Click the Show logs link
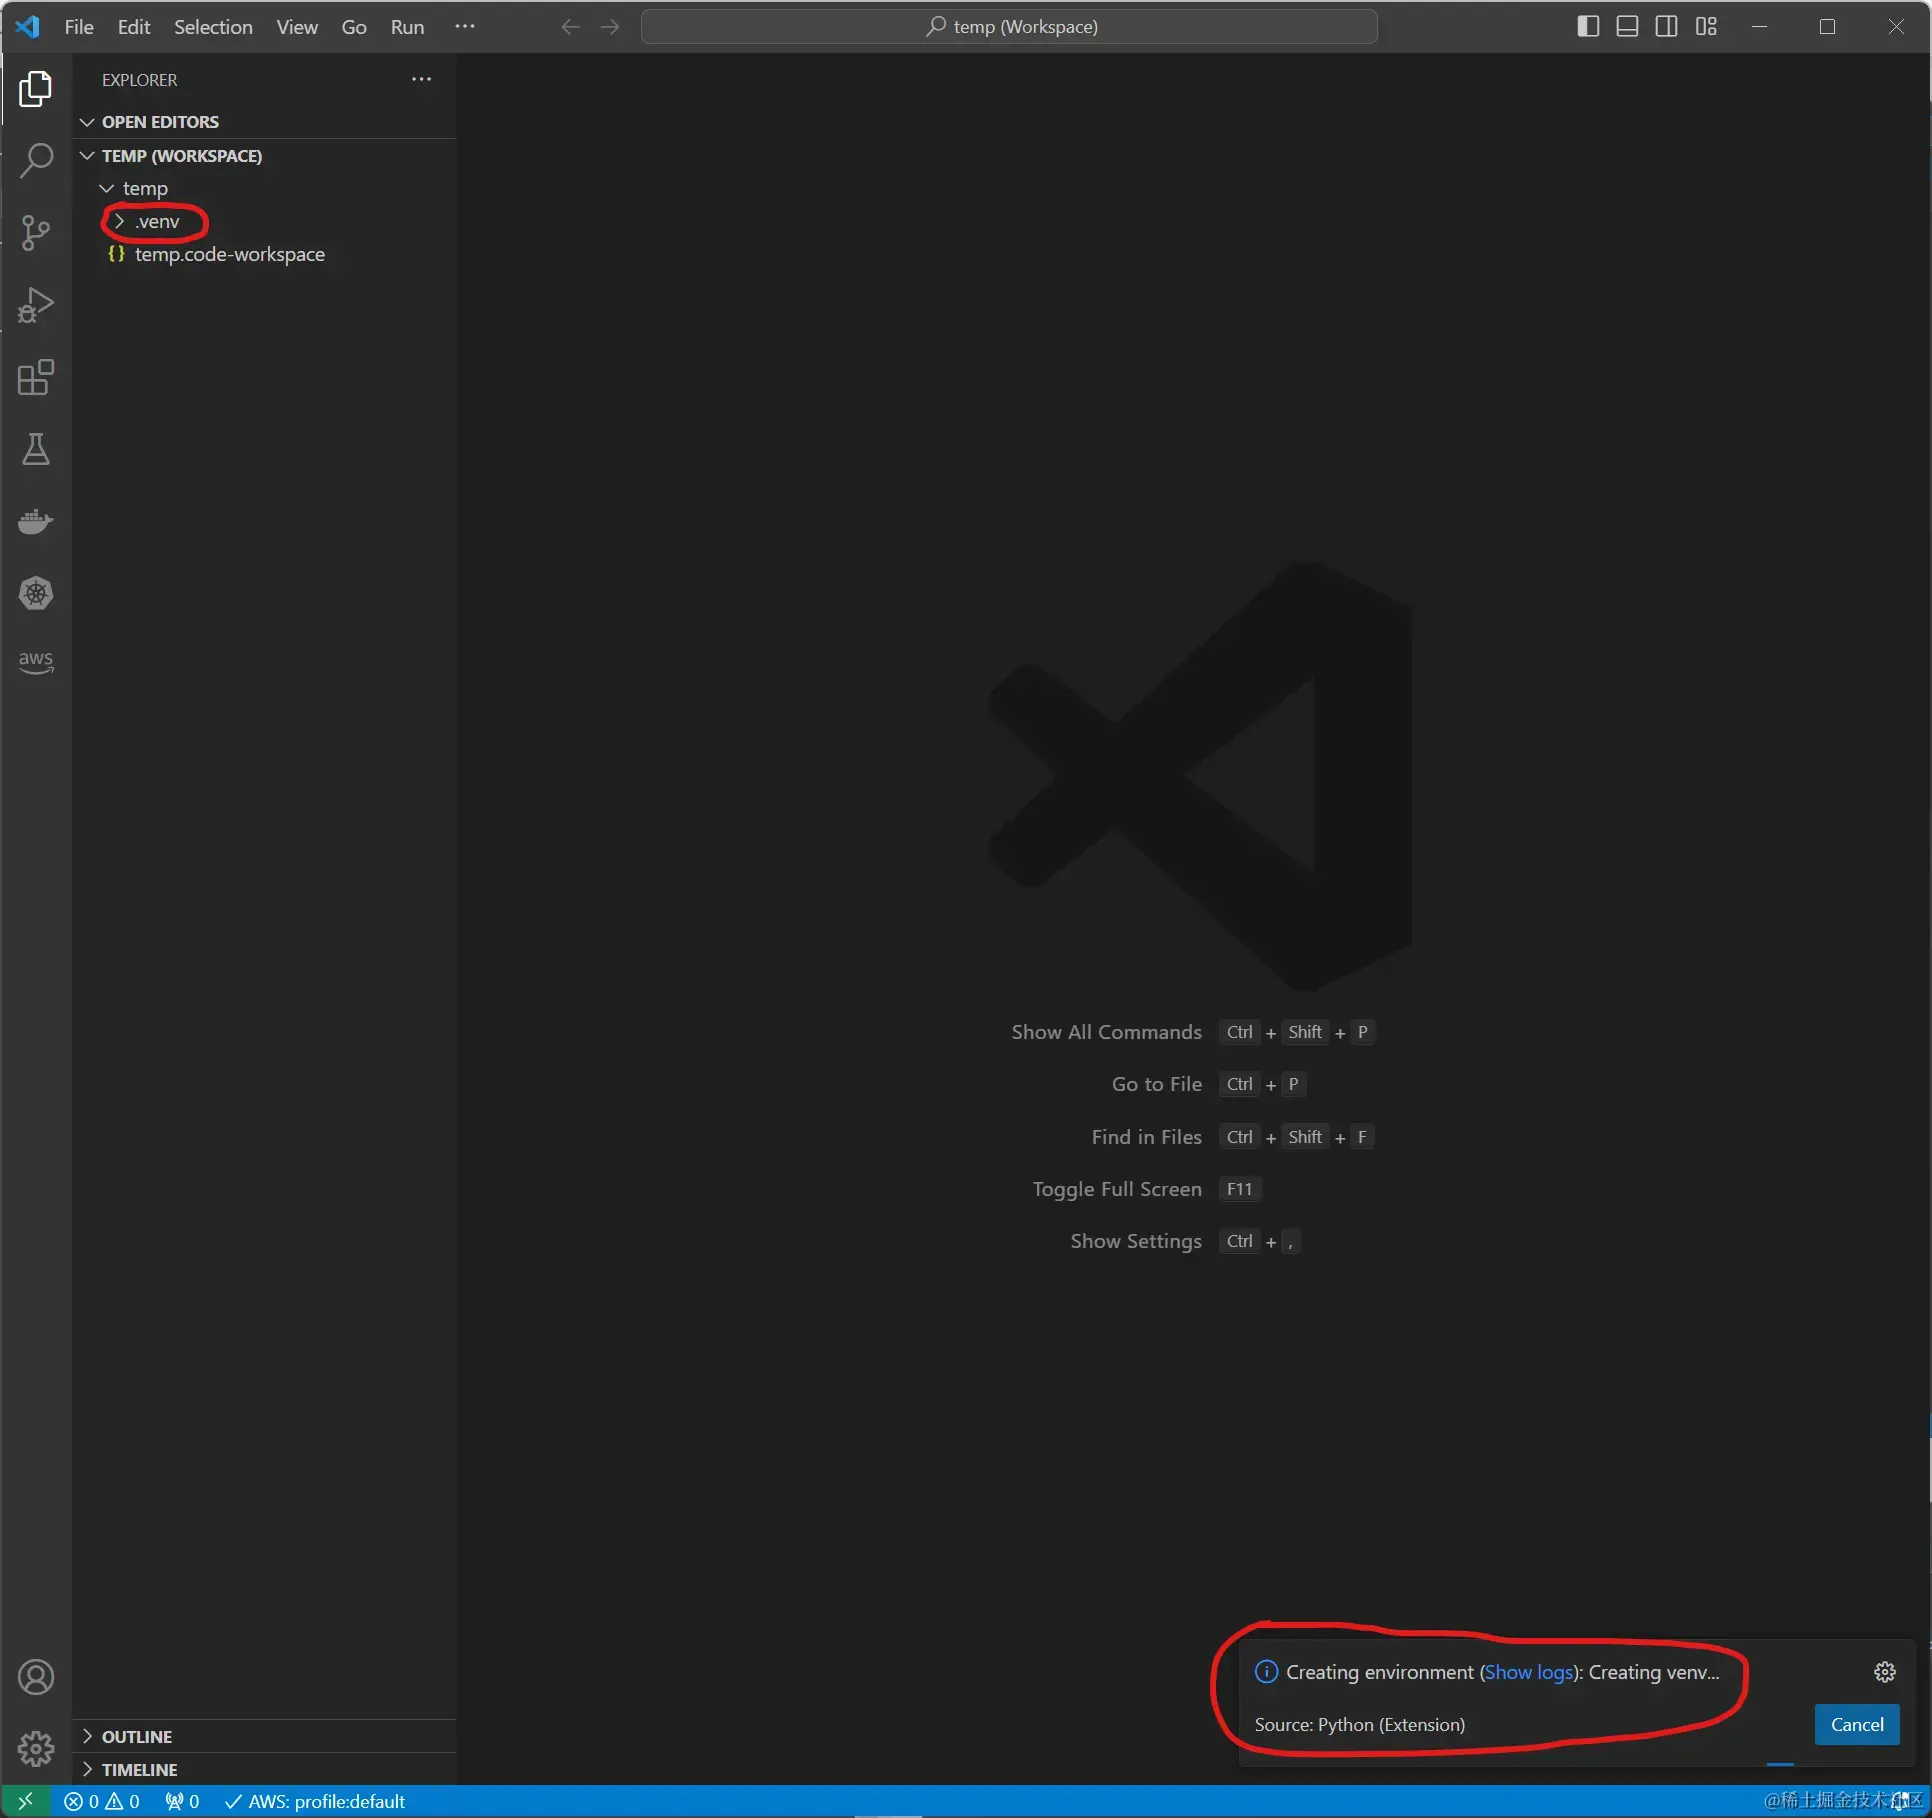 pyautogui.click(x=1528, y=1672)
